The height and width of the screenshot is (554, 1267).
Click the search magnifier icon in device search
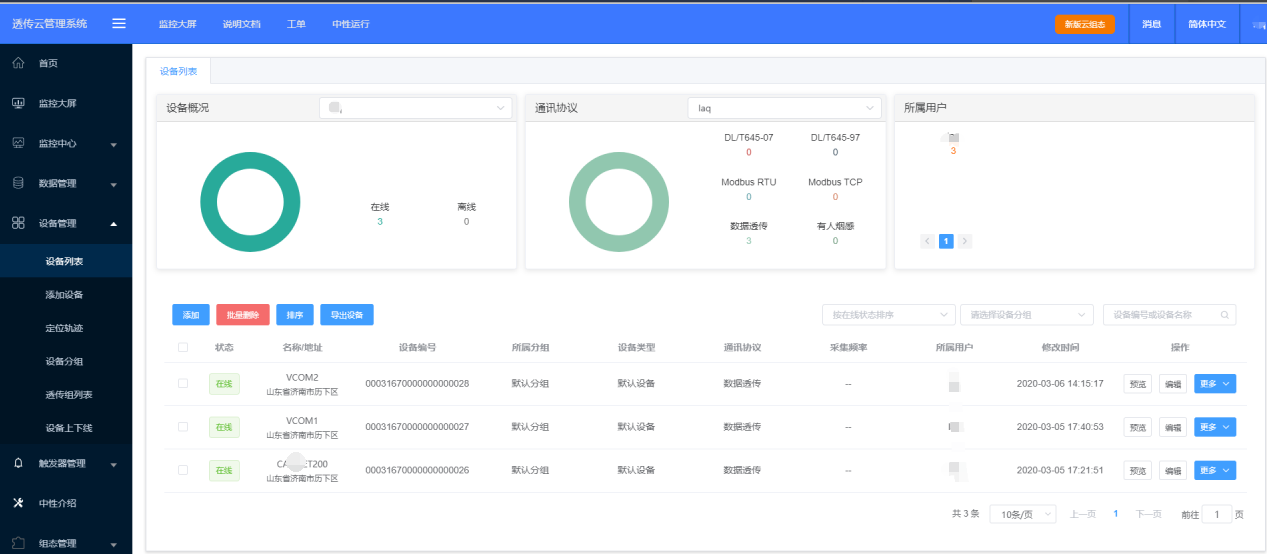pos(1224,315)
